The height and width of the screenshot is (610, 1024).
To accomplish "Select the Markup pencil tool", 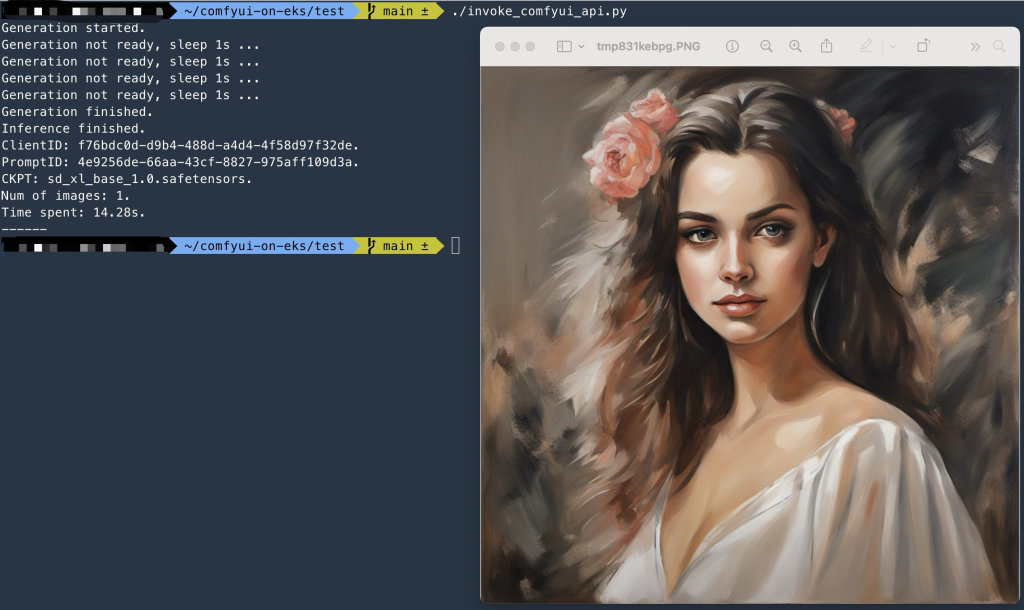I will tap(866, 45).
